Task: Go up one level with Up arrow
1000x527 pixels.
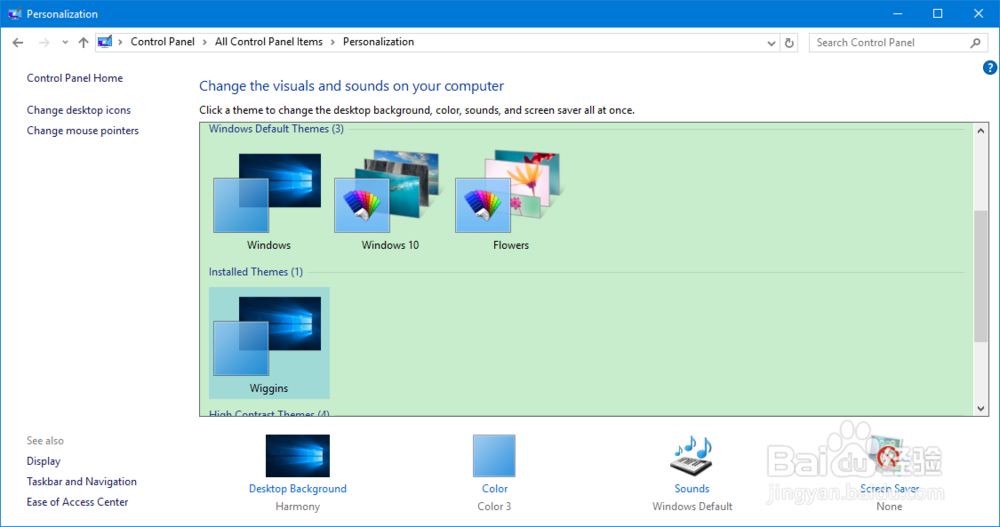Action: click(84, 43)
